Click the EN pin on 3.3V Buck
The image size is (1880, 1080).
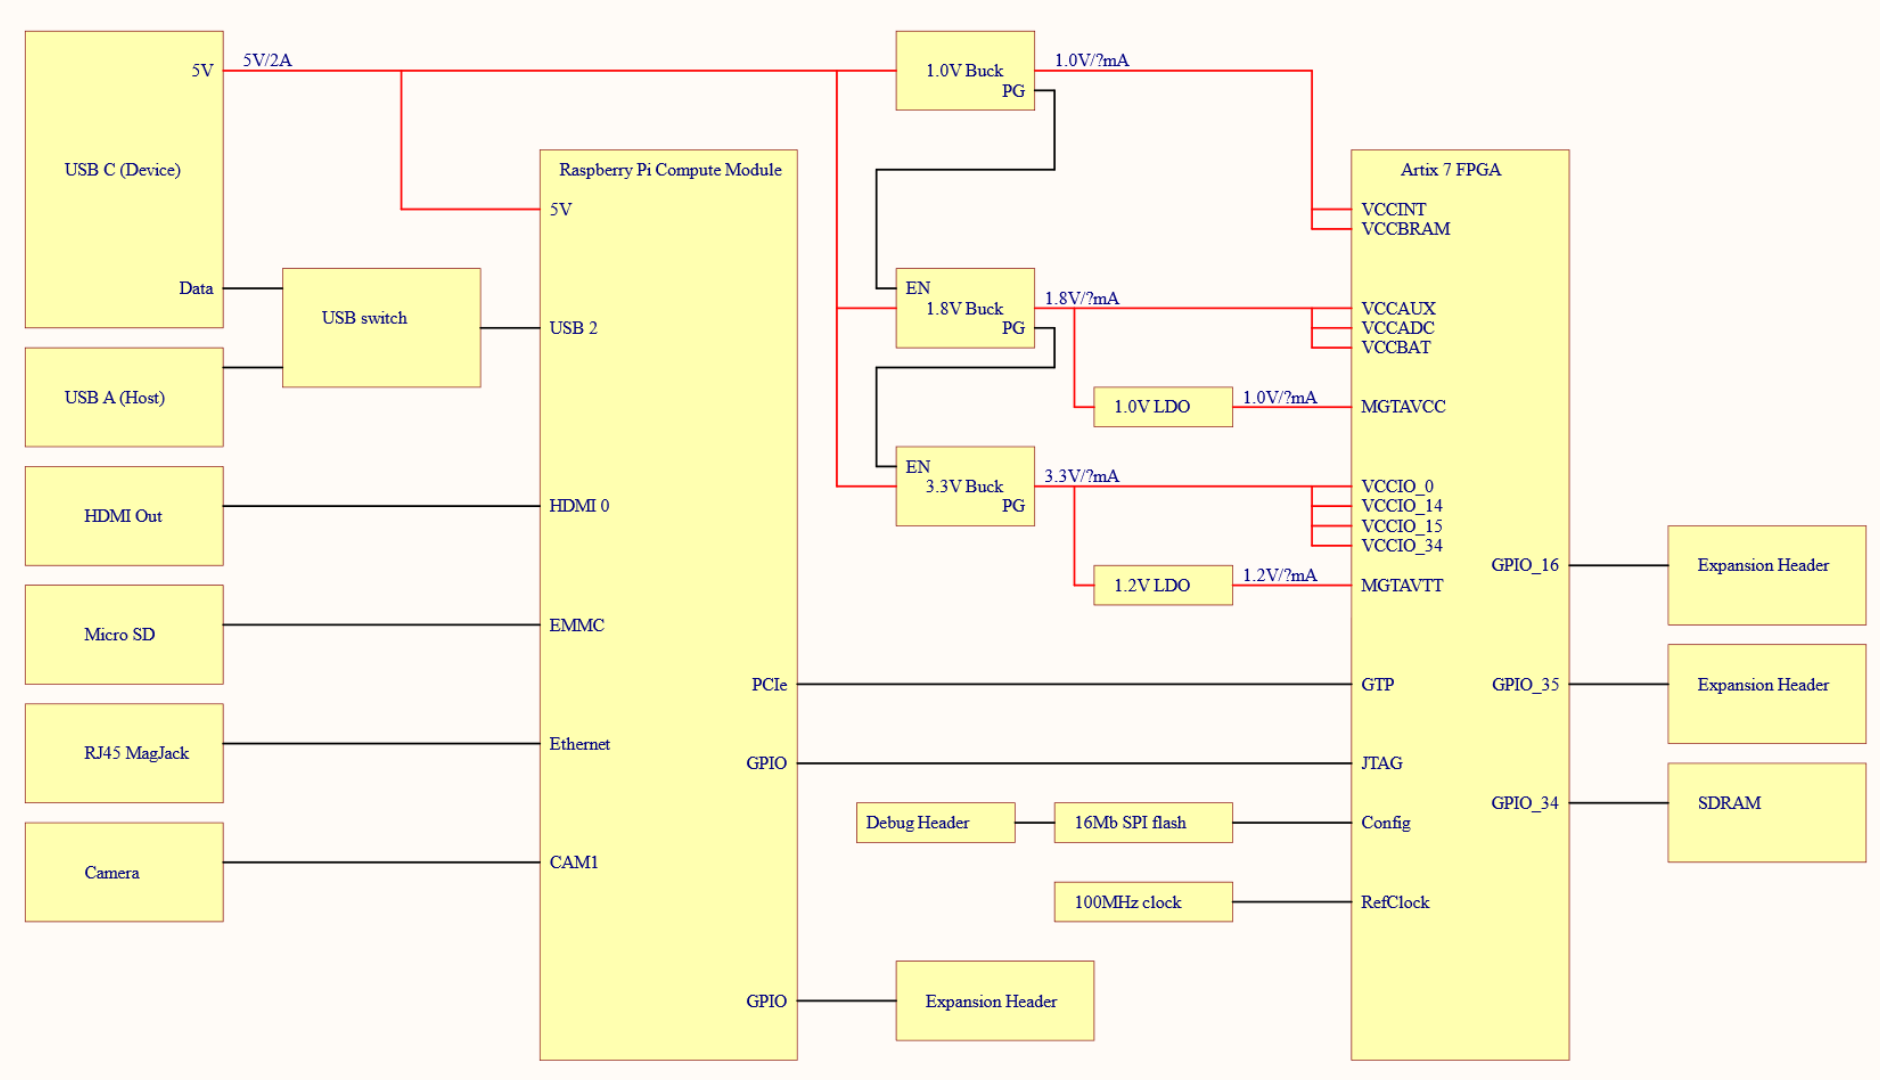click(x=918, y=467)
